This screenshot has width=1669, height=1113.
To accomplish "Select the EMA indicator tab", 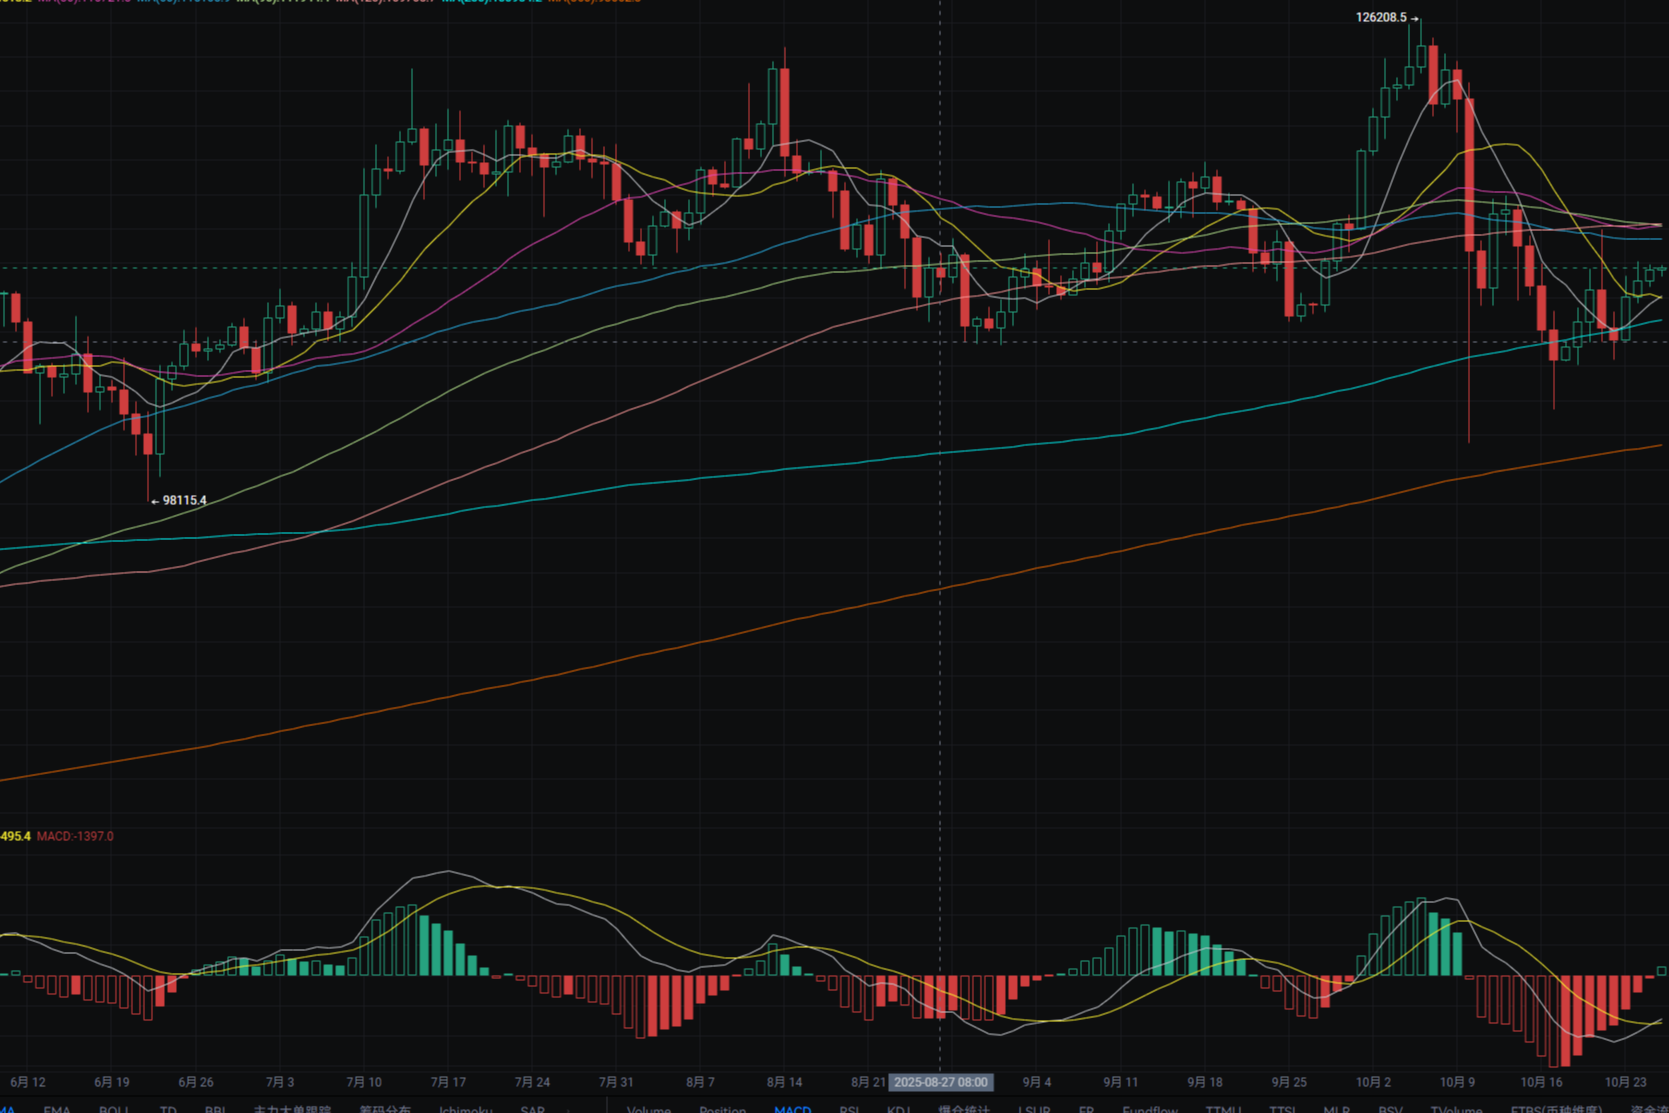I will [56, 1108].
